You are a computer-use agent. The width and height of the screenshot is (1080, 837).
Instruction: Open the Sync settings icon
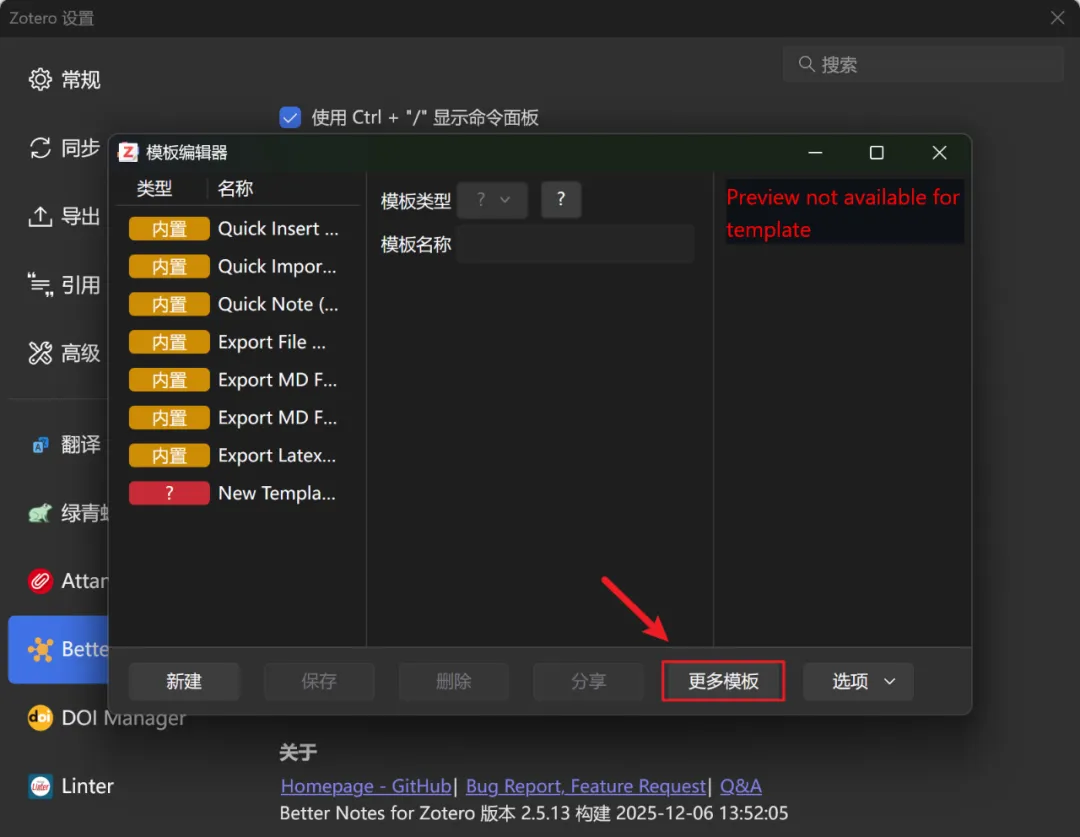[40, 147]
